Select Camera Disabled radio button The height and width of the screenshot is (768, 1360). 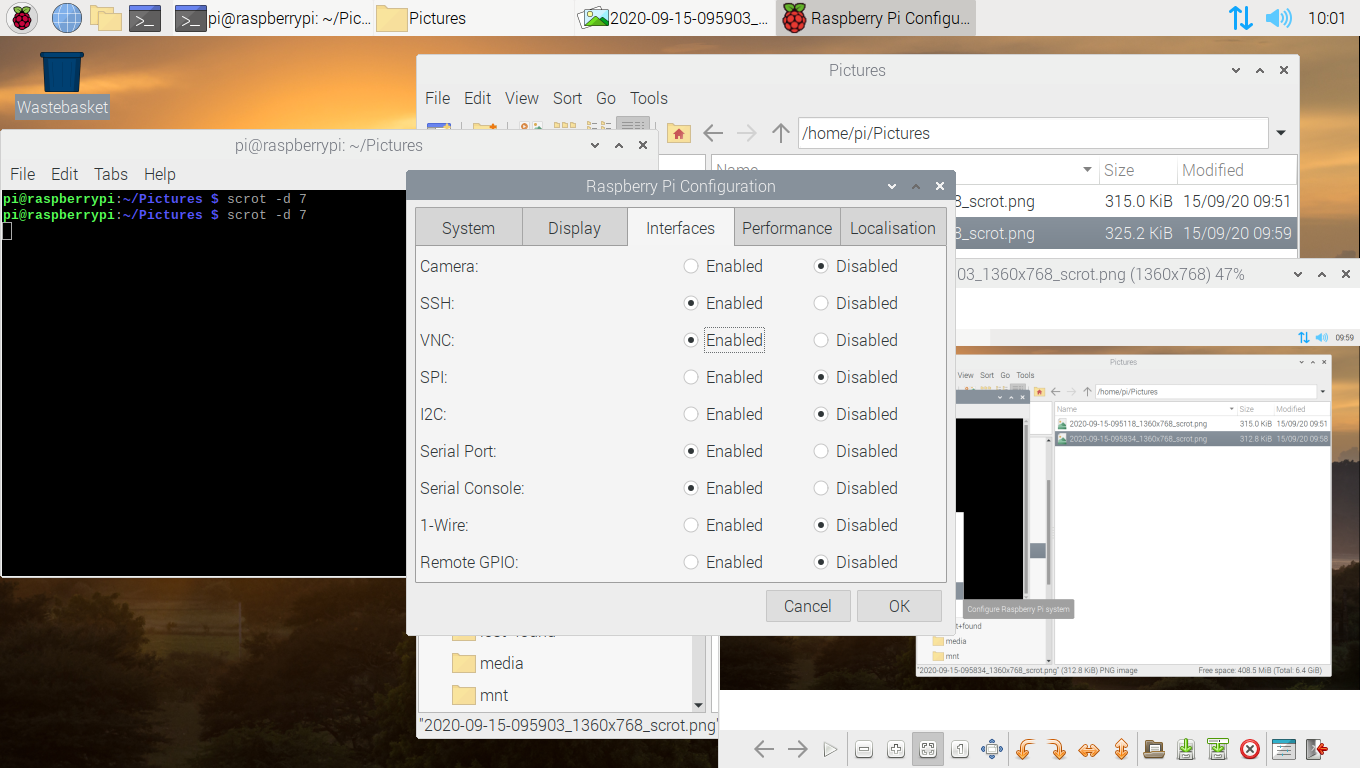coord(821,266)
